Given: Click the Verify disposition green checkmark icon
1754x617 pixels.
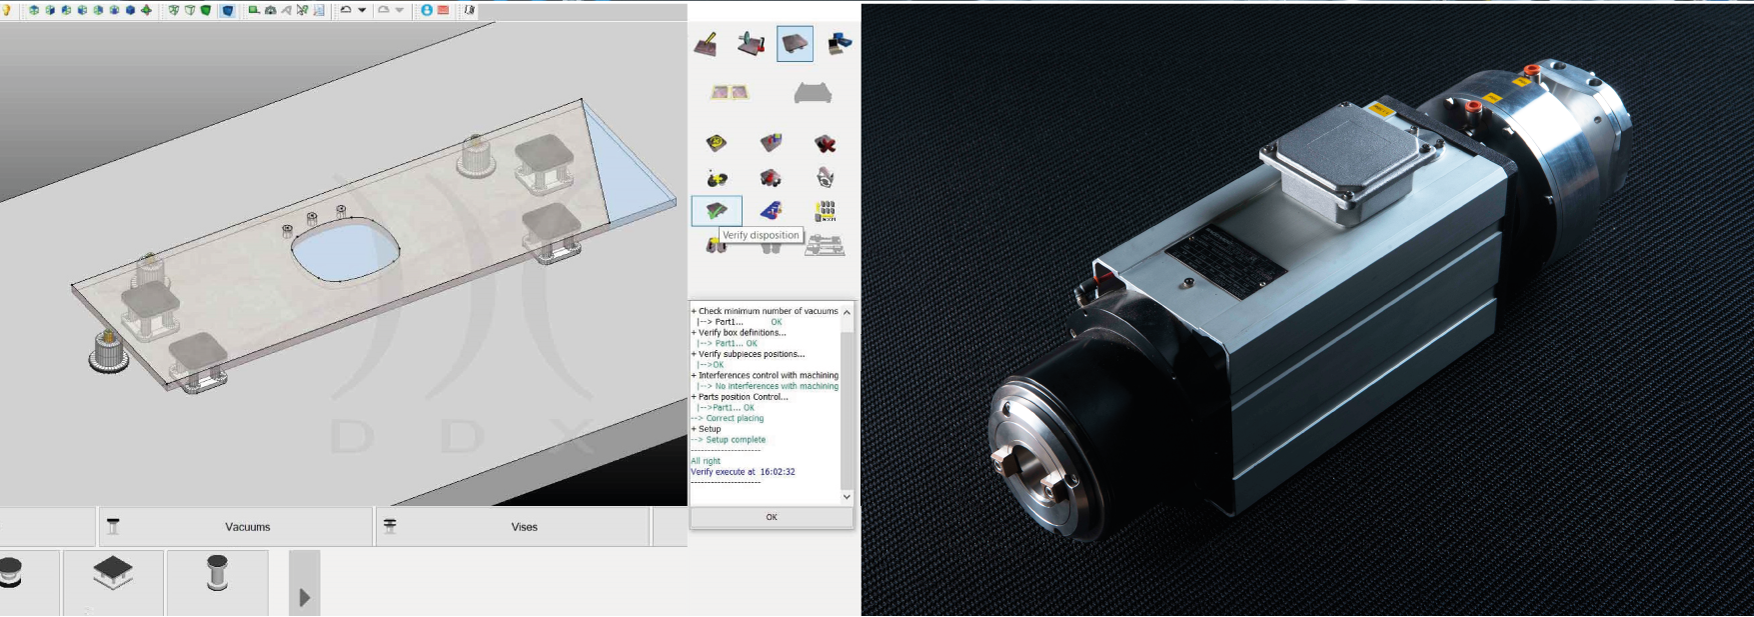Looking at the screenshot, I should click(x=716, y=211).
